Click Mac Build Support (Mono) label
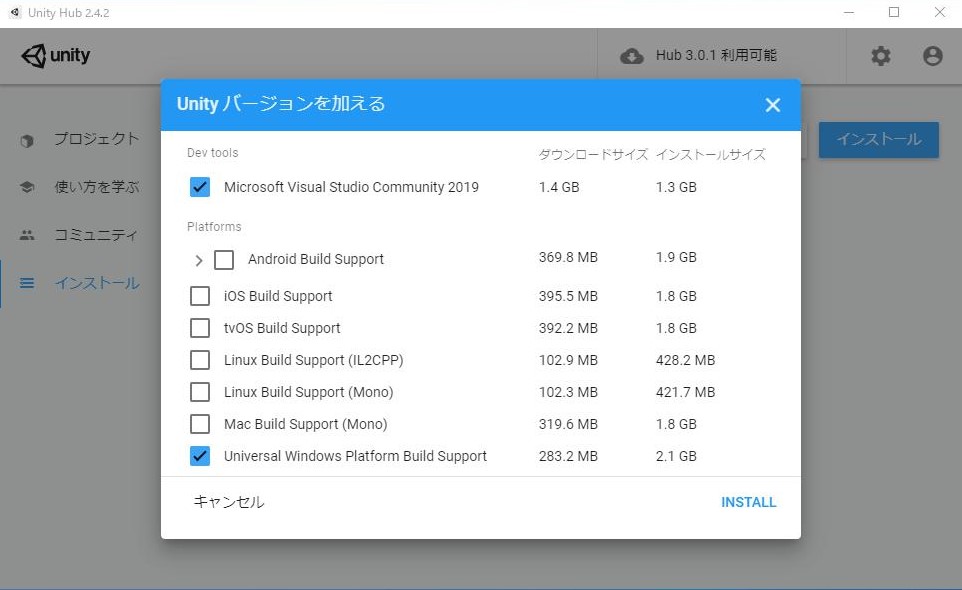Viewport: 962px width, 590px height. coord(306,424)
